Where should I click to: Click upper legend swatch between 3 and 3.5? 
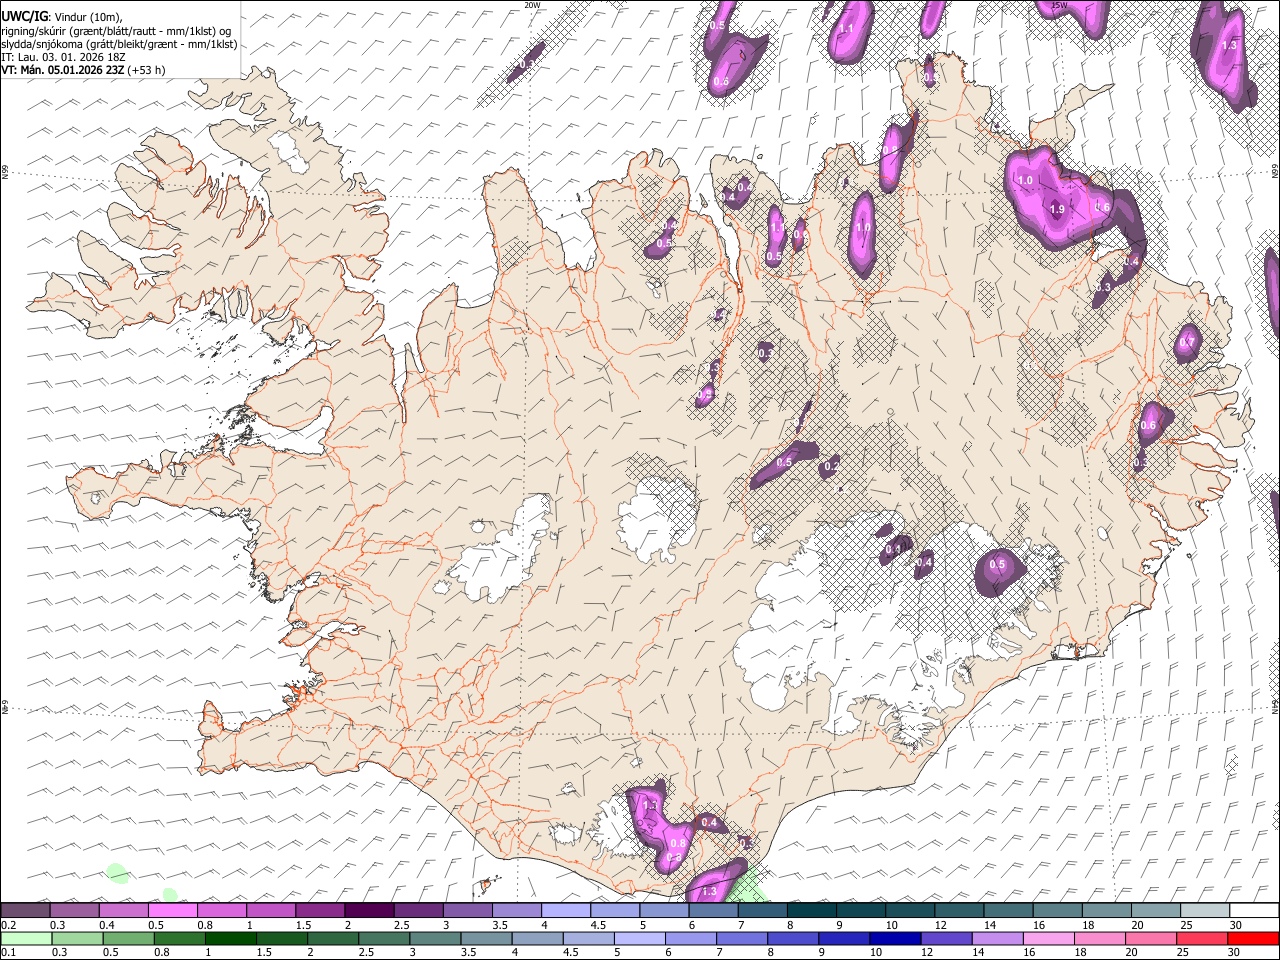468,911
